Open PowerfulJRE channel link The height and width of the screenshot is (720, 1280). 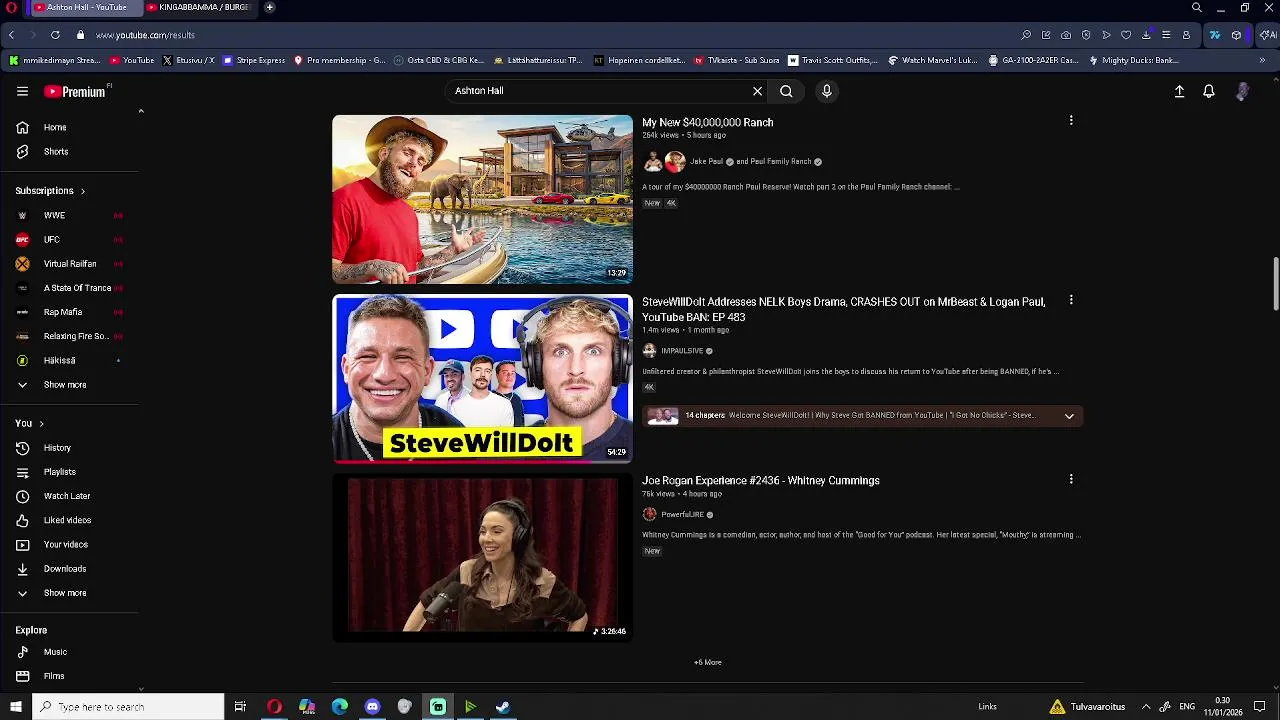[x=682, y=515]
